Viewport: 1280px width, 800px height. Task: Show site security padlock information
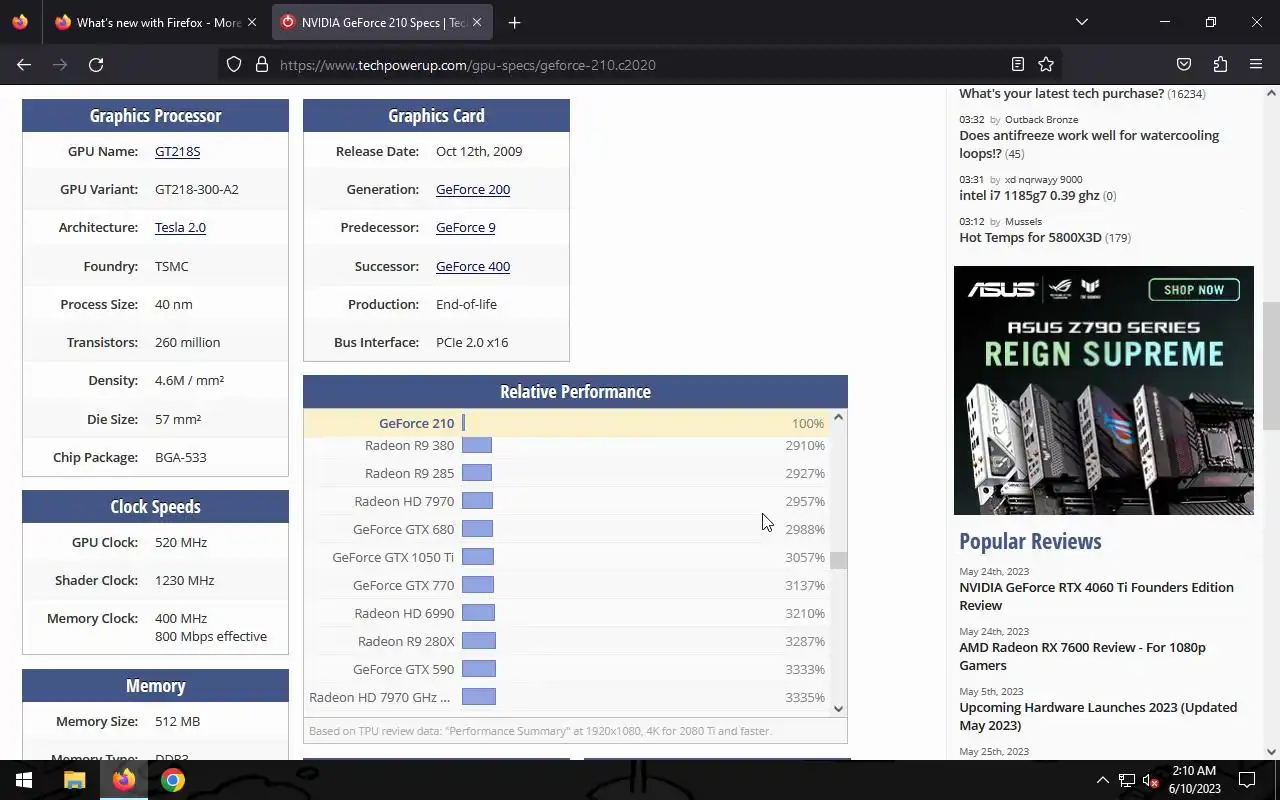pyautogui.click(x=262, y=64)
